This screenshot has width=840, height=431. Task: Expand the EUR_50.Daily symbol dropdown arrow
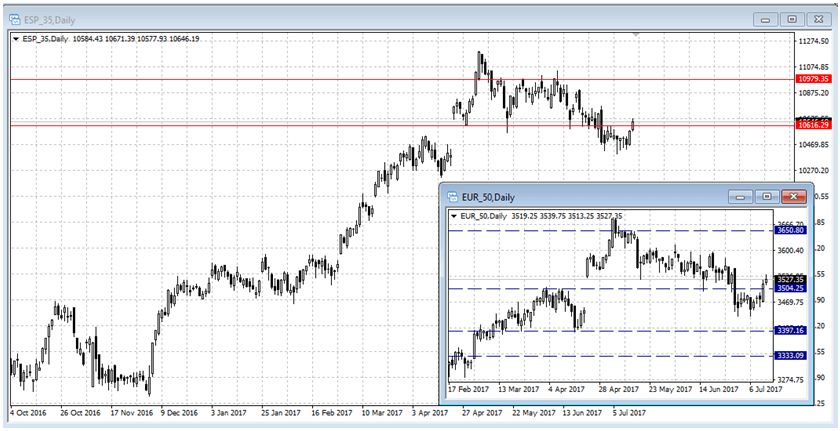[455, 216]
